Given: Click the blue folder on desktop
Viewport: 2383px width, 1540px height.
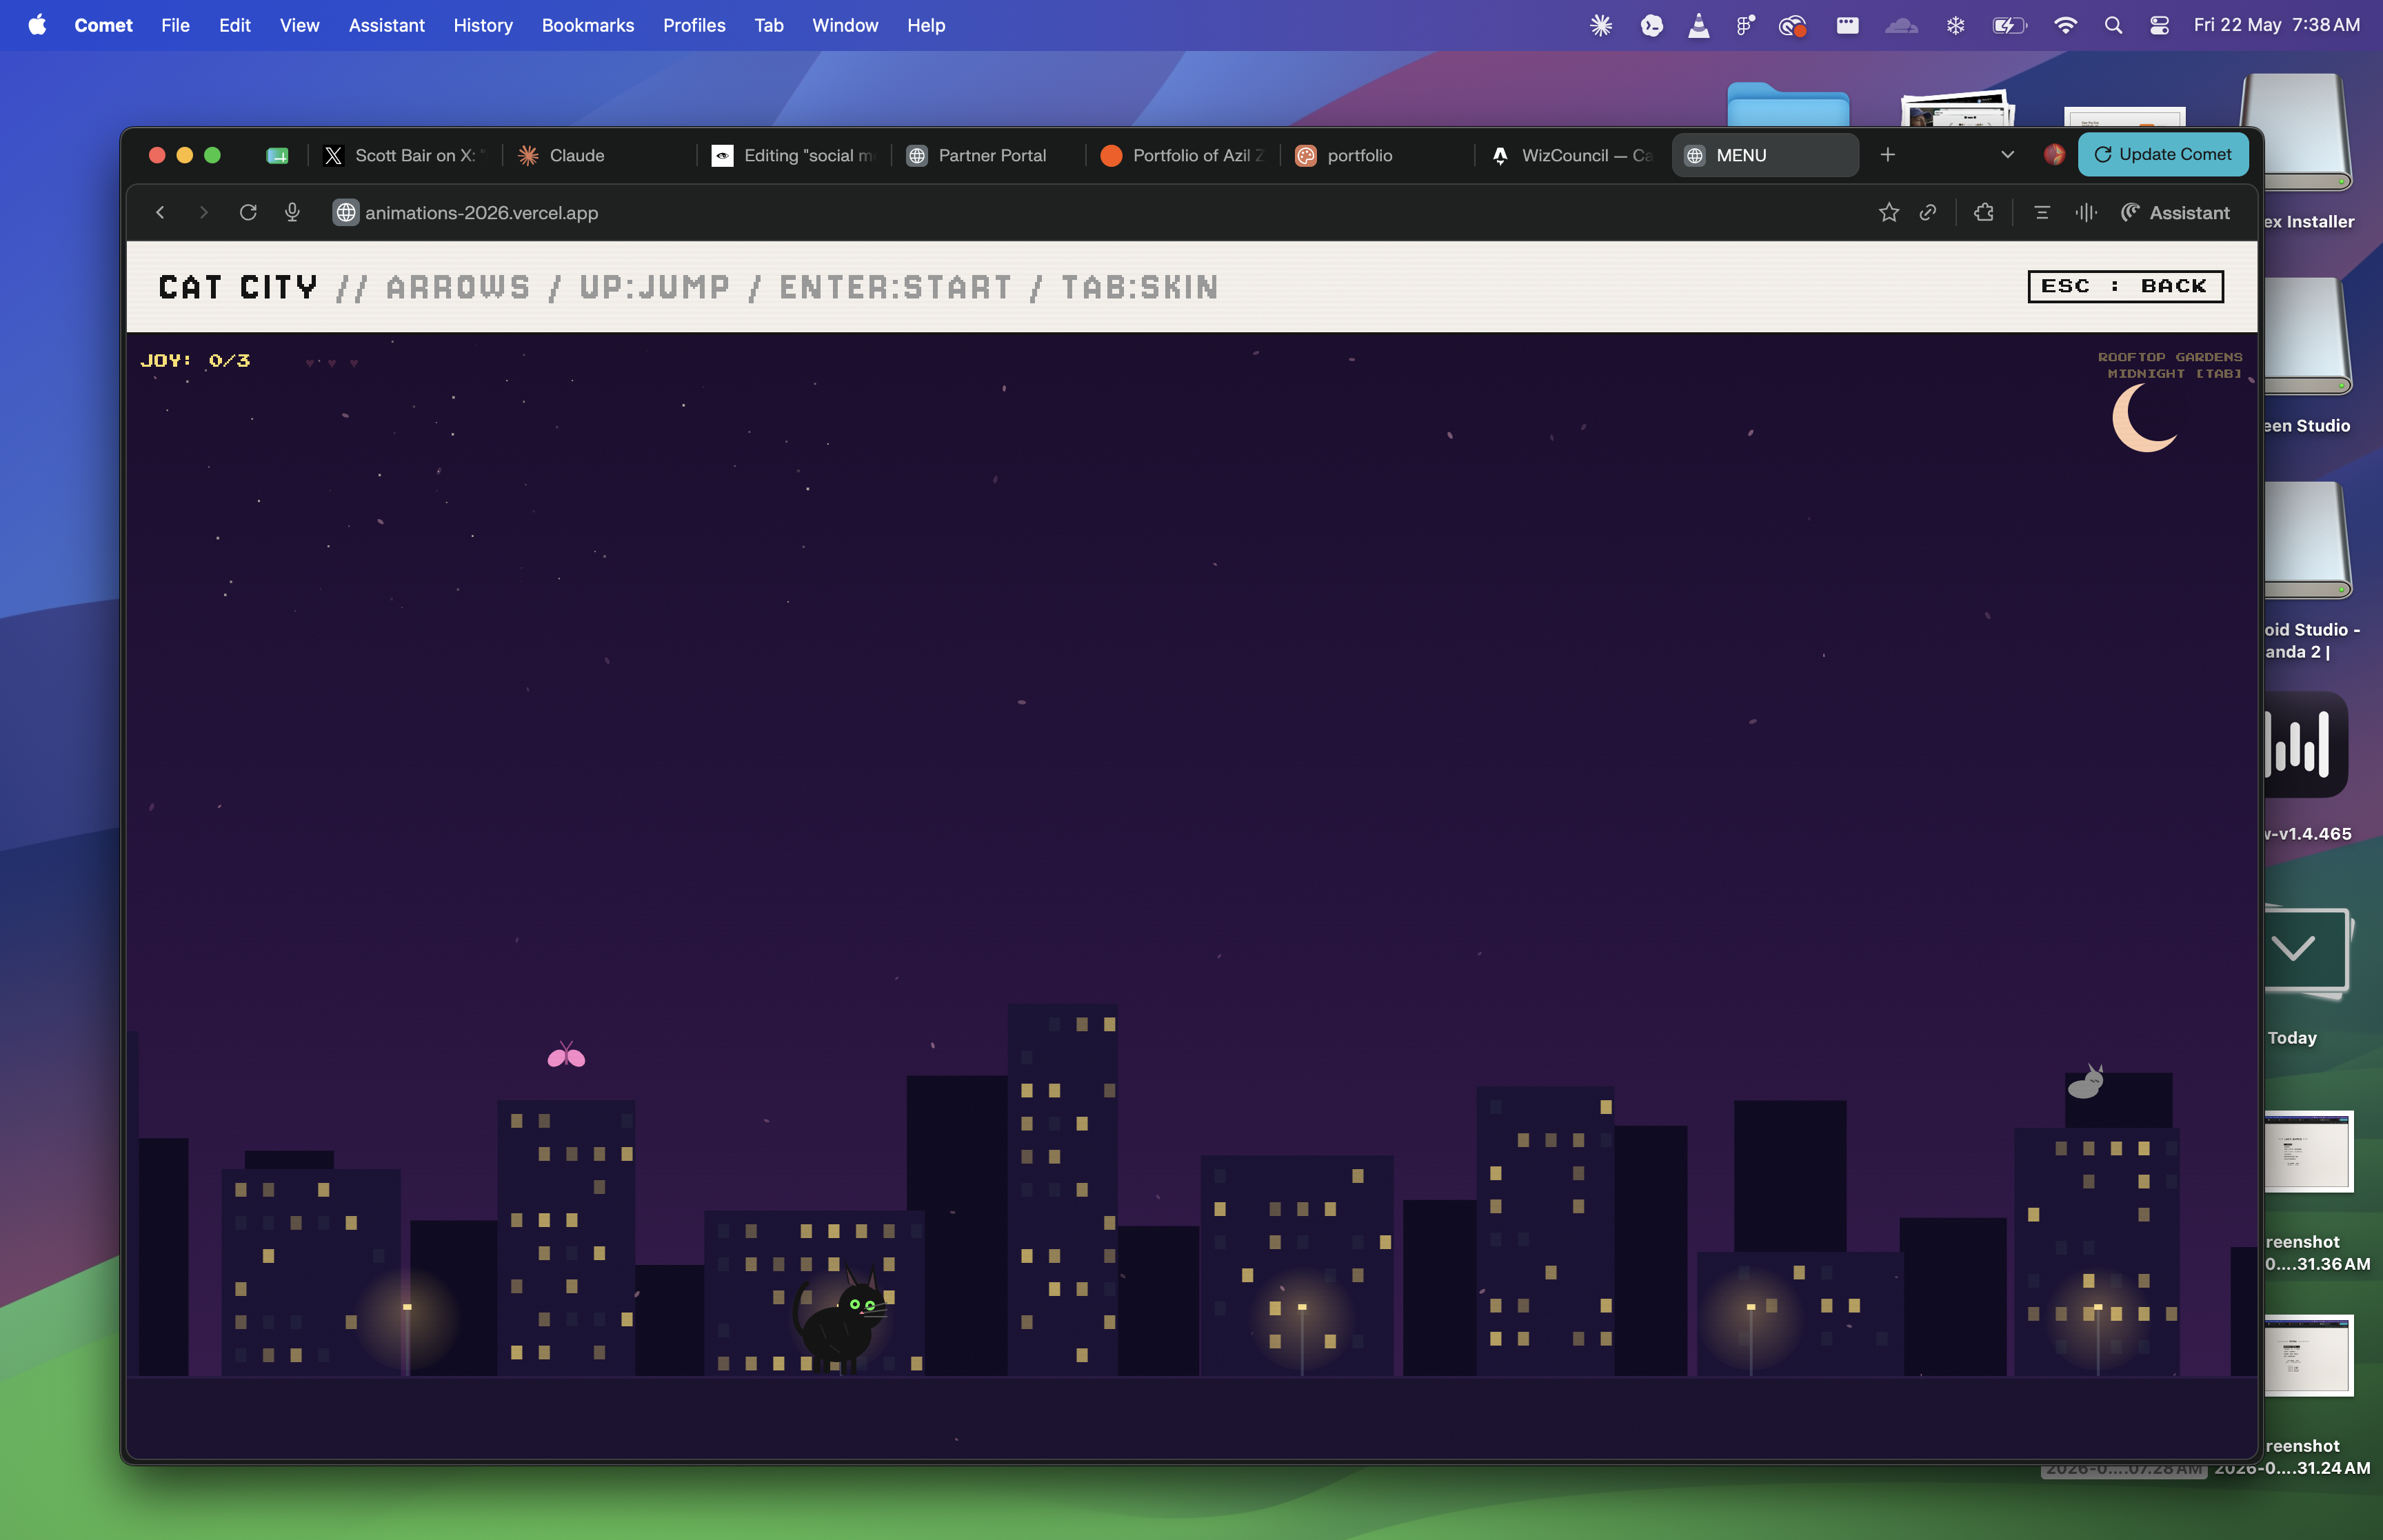Looking at the screenshot, I should point(1788,104).
